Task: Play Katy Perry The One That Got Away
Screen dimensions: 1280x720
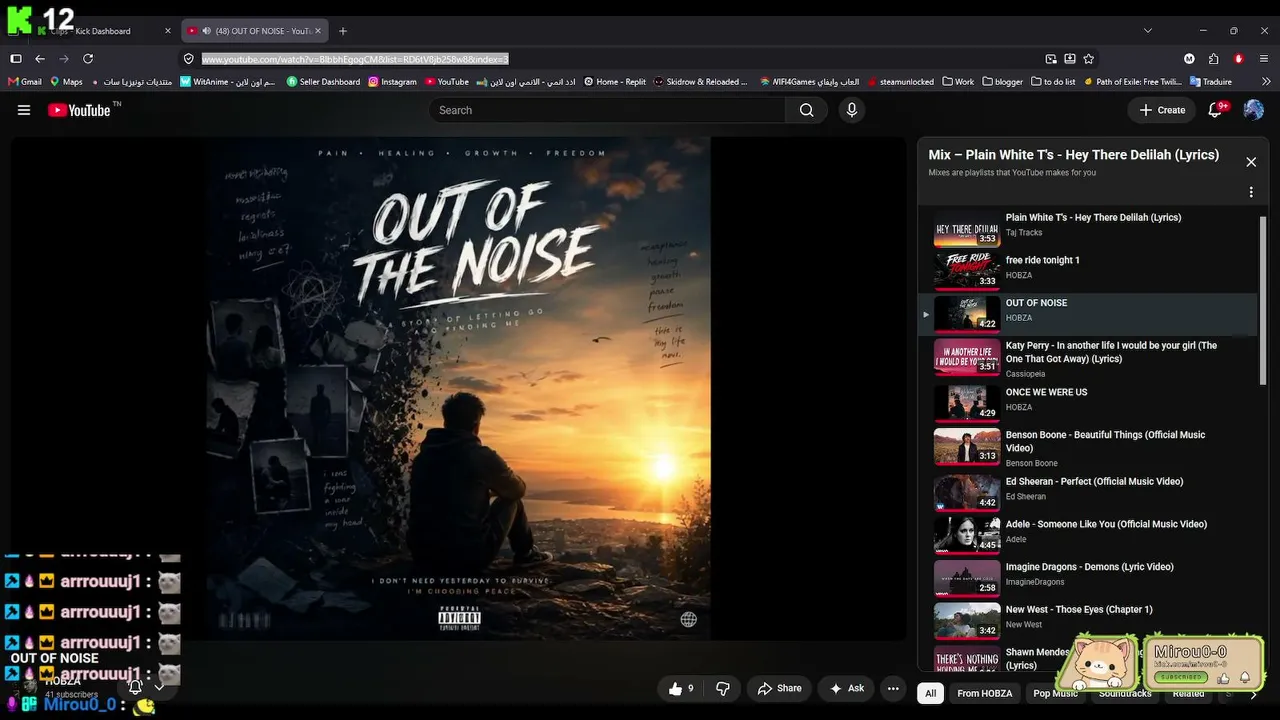Action: (x=1090, y=358)
